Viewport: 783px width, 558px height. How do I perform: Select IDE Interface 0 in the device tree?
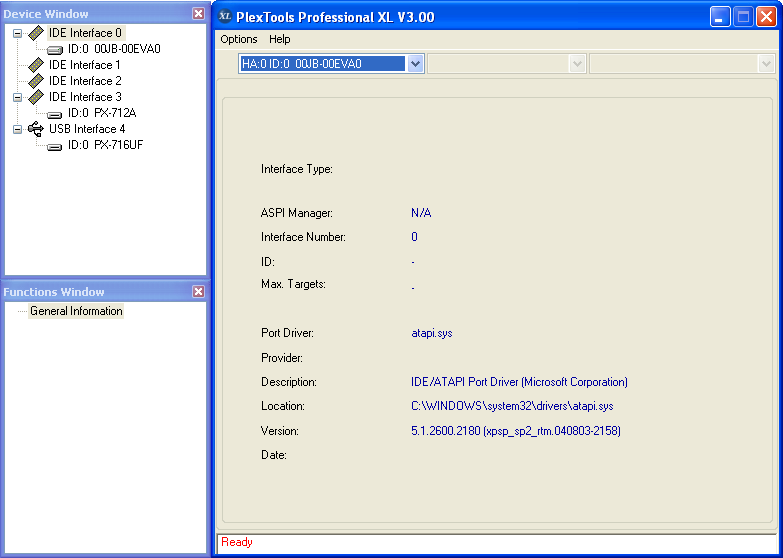pyautogui.click(x=85, y=33)
